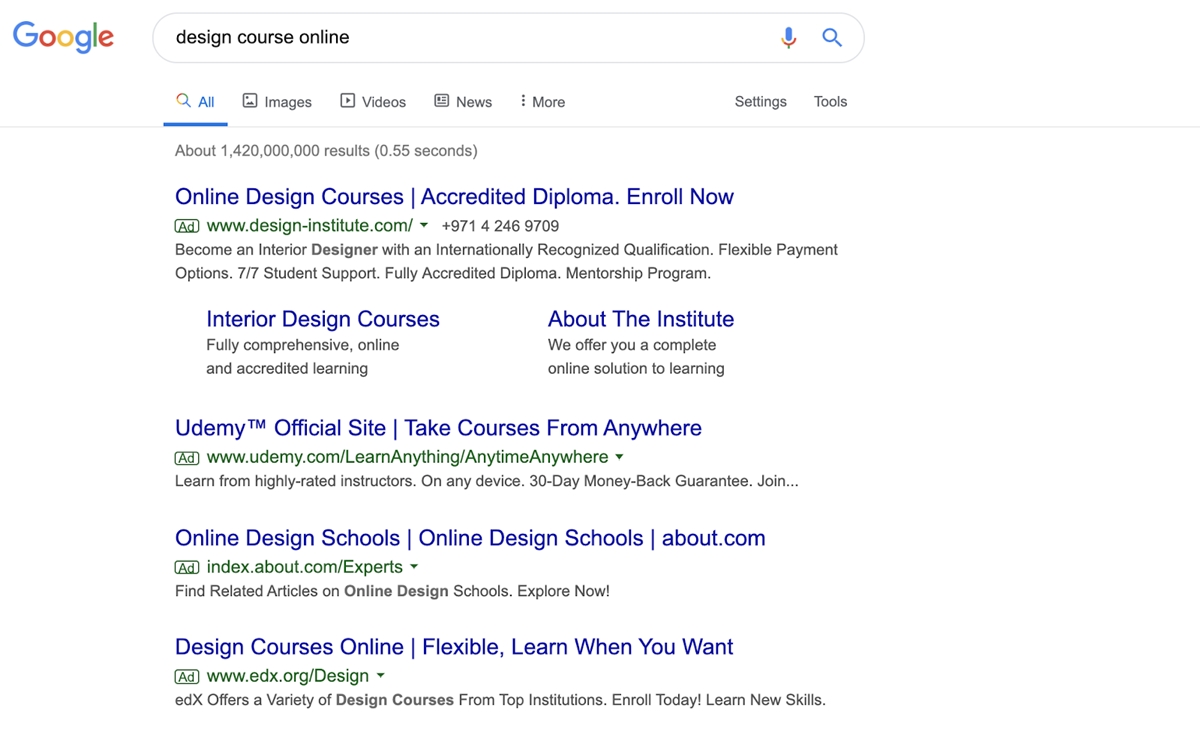Click 'edX Offers a Variety of Design Courses' snippet
1200x731 pixels.
click(500, 700)
